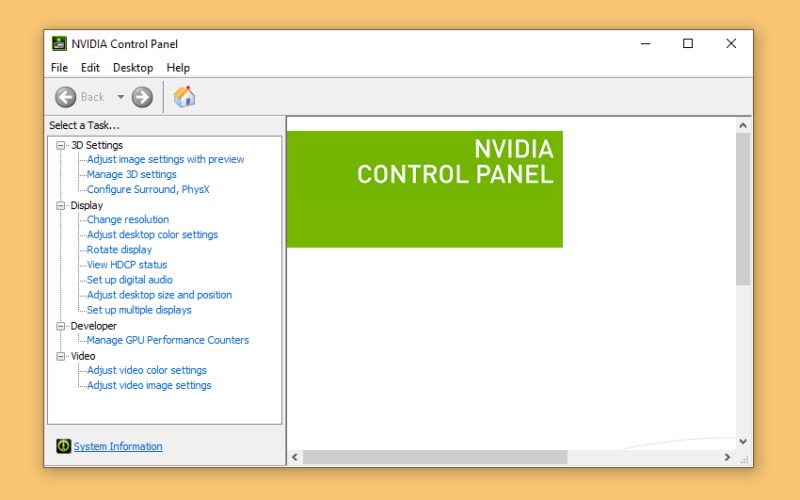The height and width of the screenshot is (500, 800).
Task: Select Manage GPU Performance Counters
Action: (168, 340)
